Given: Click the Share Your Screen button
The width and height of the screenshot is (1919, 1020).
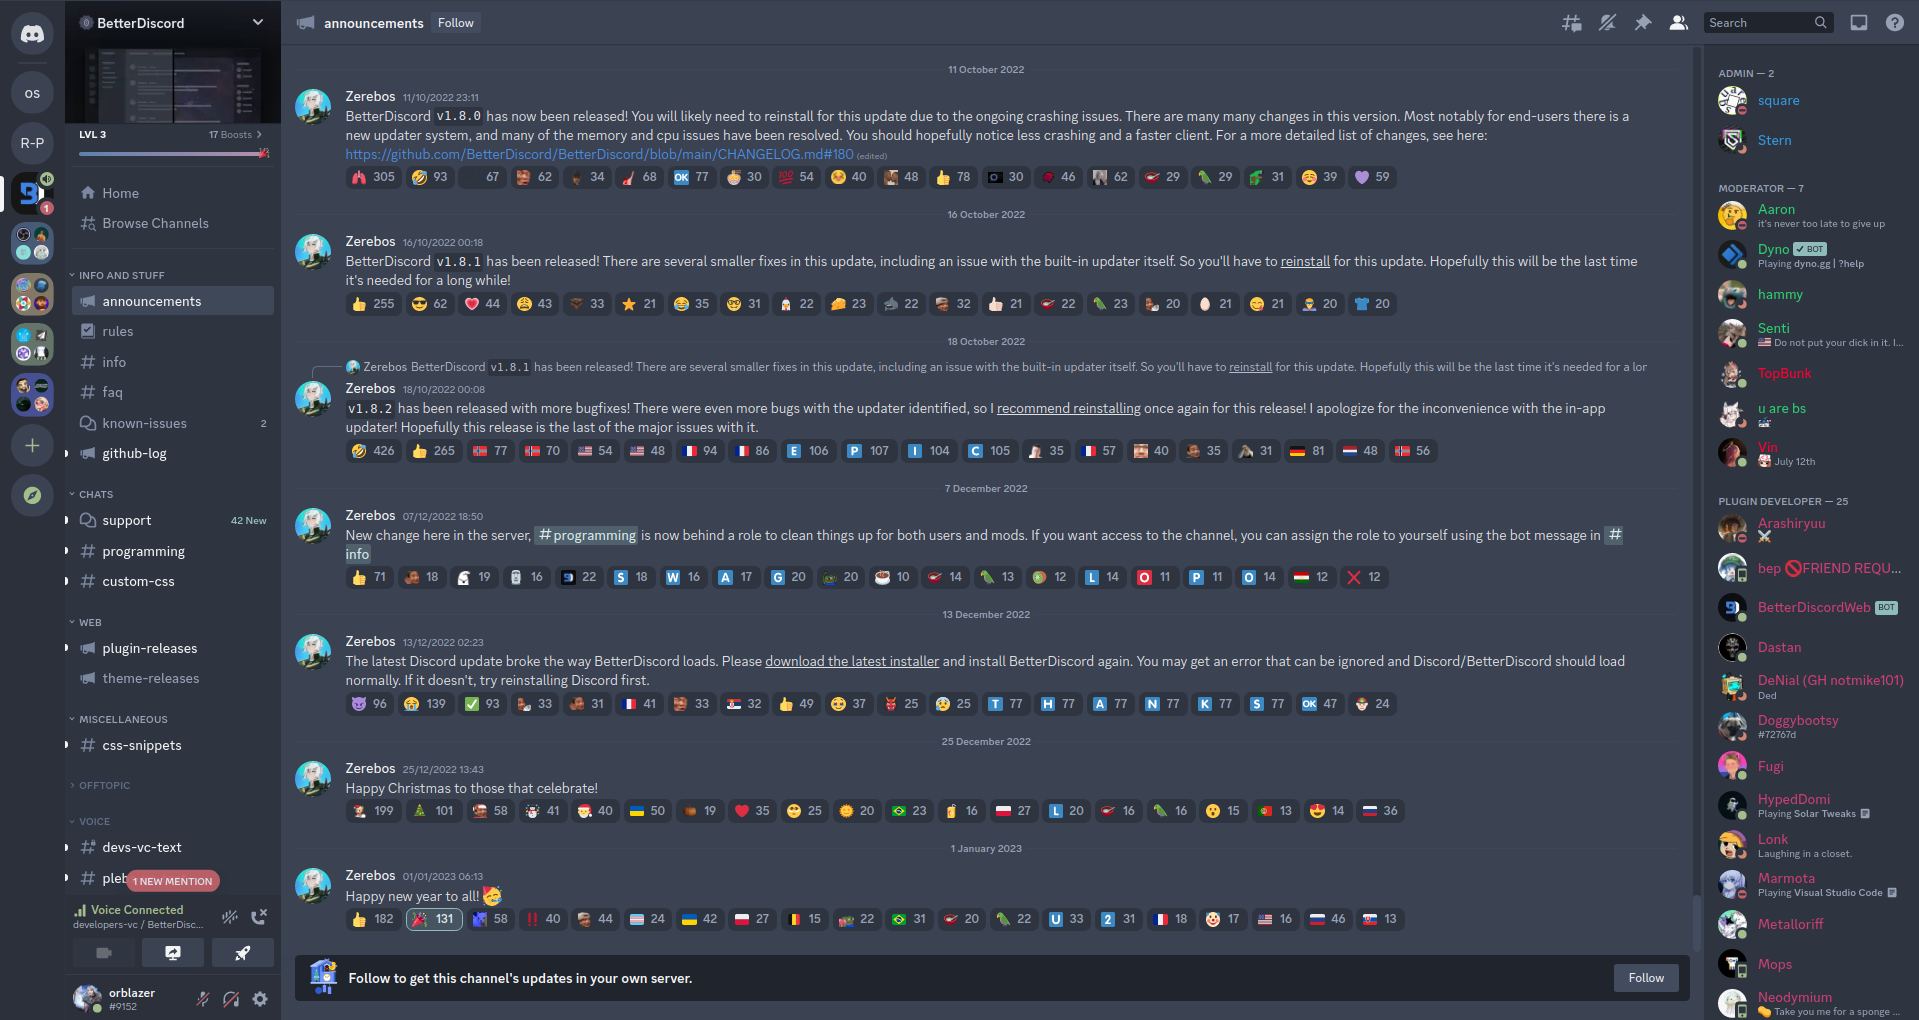Looking at the screenshot, I should click(173, 953).
